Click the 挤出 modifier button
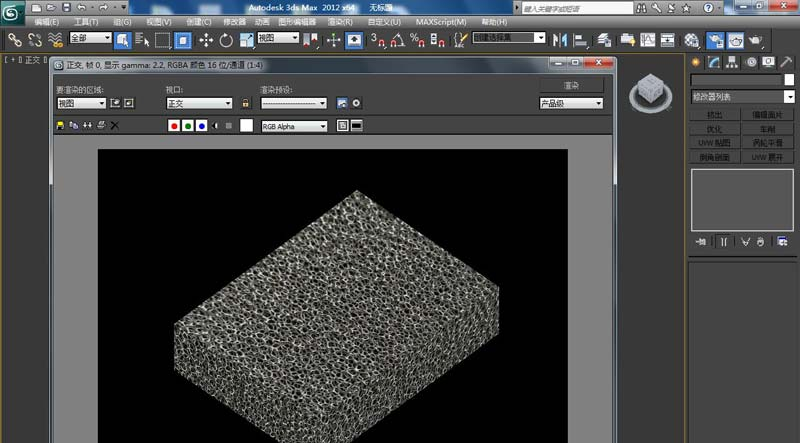This screenshot has width=800, height=443. (714, 114)
